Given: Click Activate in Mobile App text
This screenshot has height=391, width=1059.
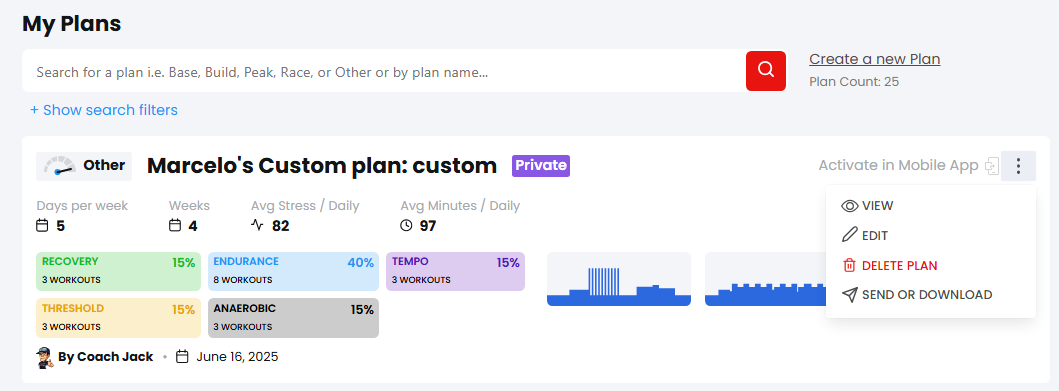Looking at the screenshot, I should click(x=898, y=165).
